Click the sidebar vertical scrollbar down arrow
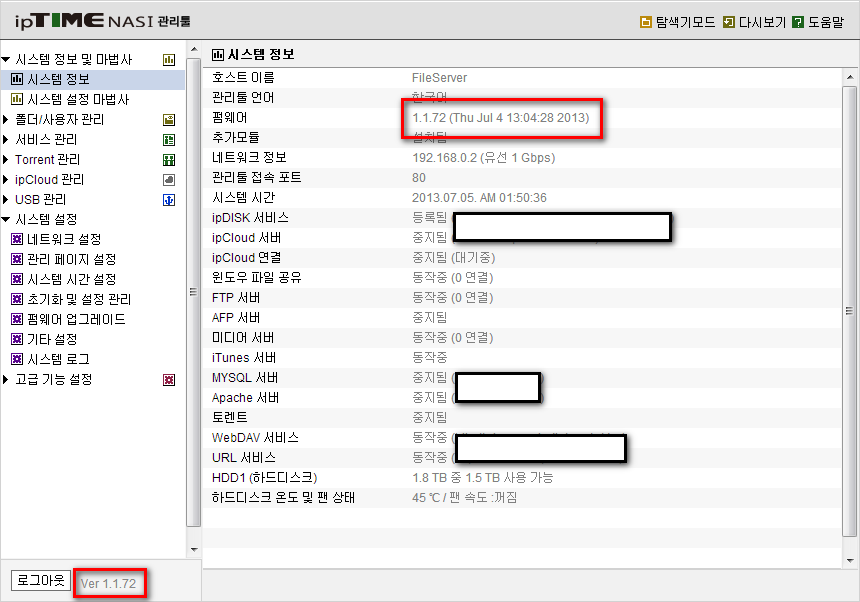The width and height of the screenshot is (860, 602). tap(194, 549)
